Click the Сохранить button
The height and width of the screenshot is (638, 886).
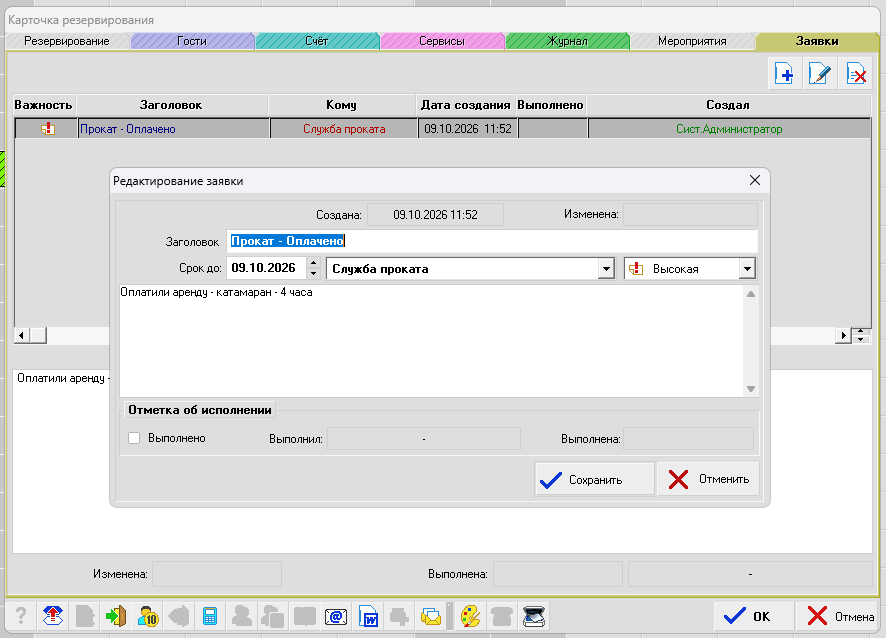(594, 479)
